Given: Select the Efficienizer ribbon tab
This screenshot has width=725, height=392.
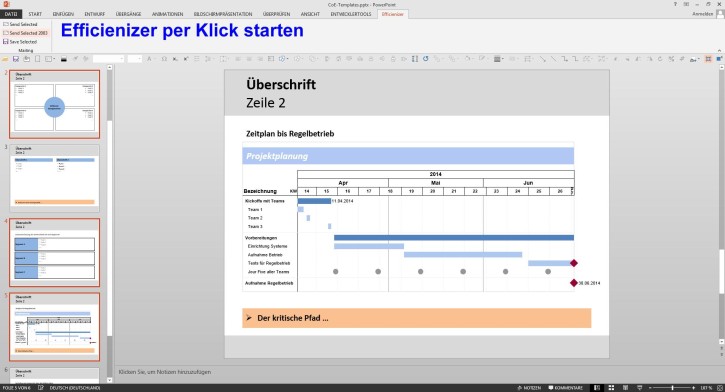Looking at the screenshot, I should [x=393, y=14].
